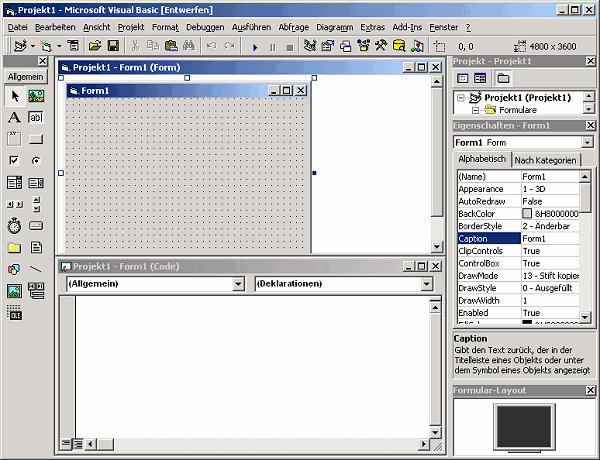Image resolution: width=600 pixels, height=460 pixels.
Task: Select the Image control tool
Action: (15, 291)
